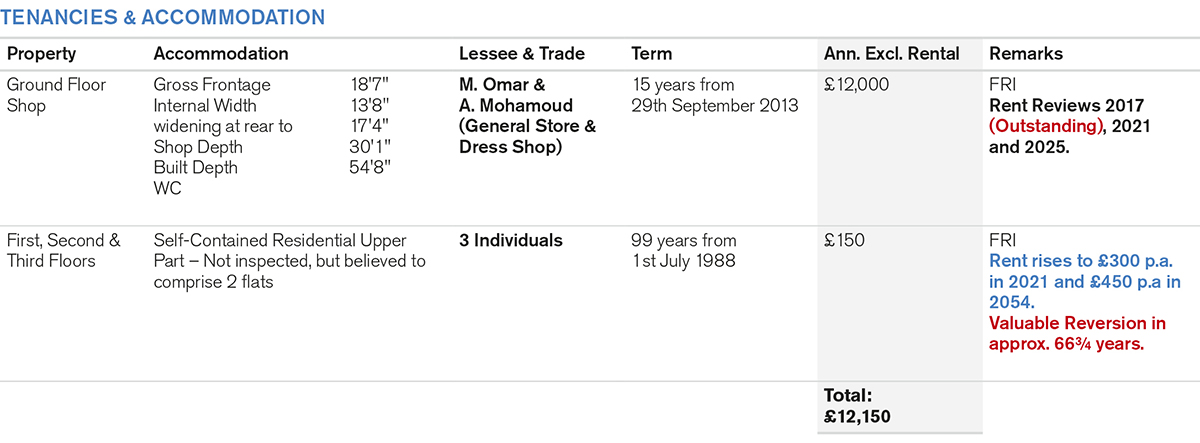Select the £150 rental amount
Viewport: 1200px width, 443px height.
[x=843, y=240]
